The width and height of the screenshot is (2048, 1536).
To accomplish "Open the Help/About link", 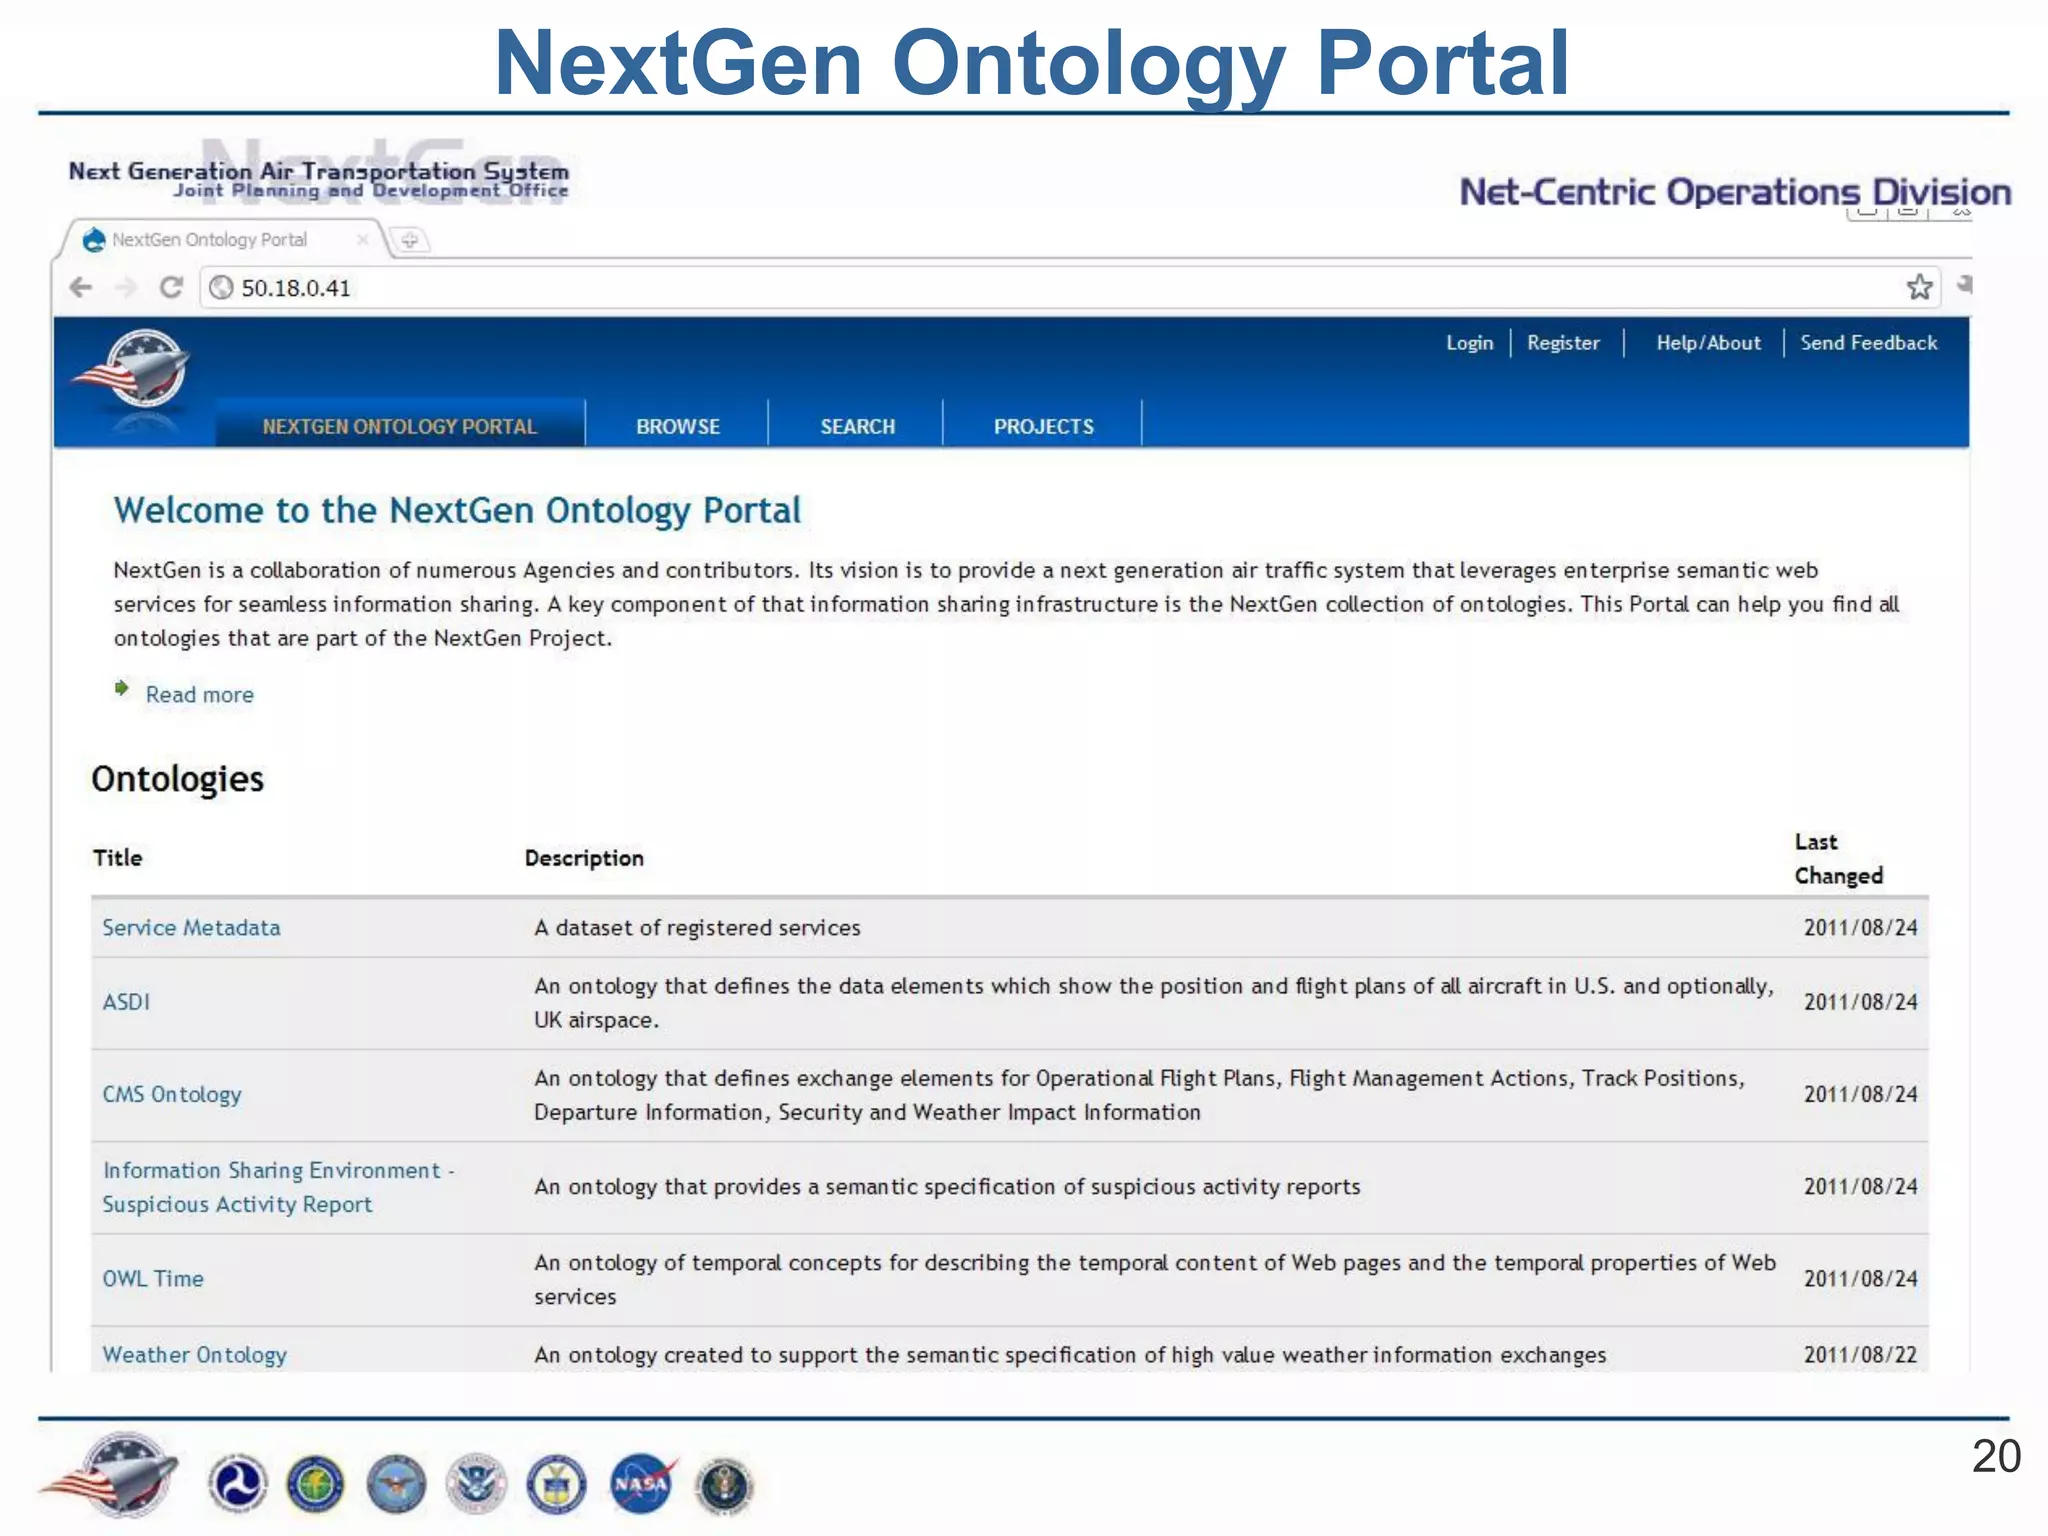I will 1708,343.
